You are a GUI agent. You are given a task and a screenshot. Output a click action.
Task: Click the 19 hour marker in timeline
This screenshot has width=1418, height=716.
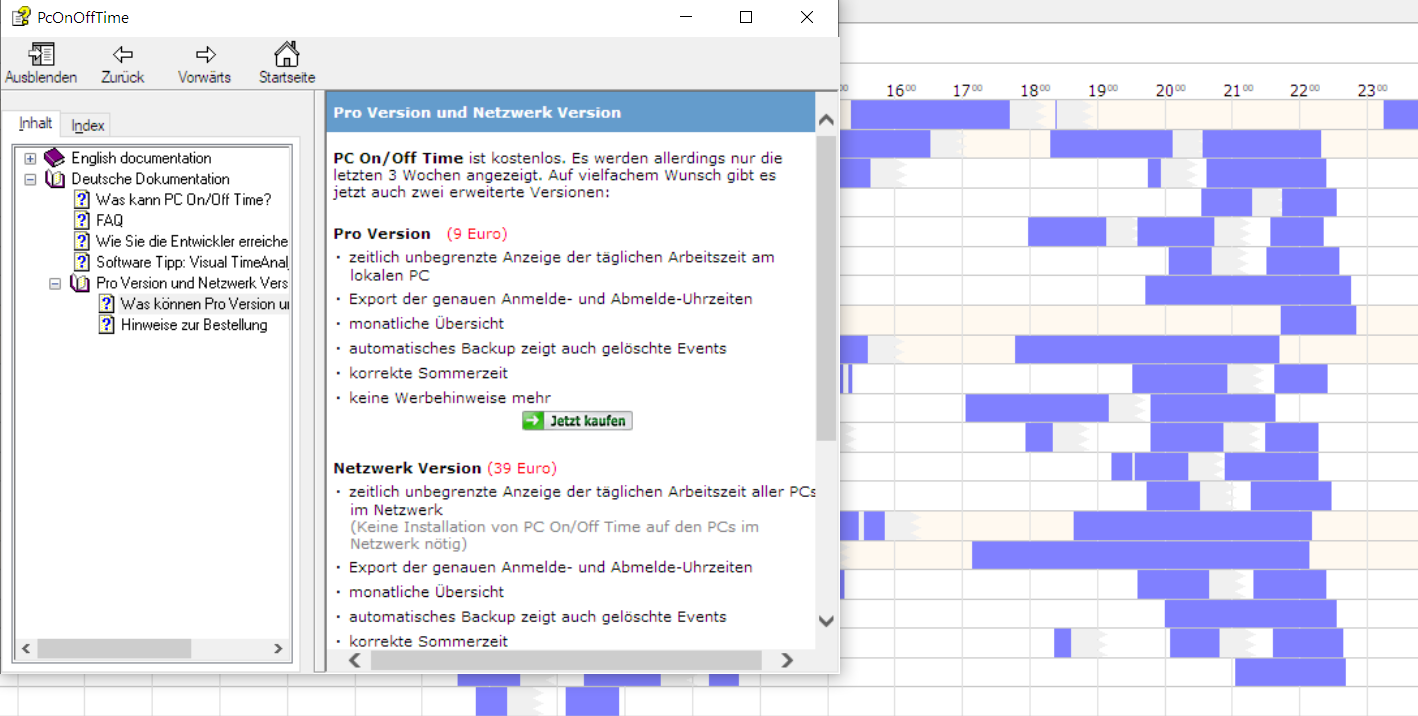click(x=1102, y=90)
